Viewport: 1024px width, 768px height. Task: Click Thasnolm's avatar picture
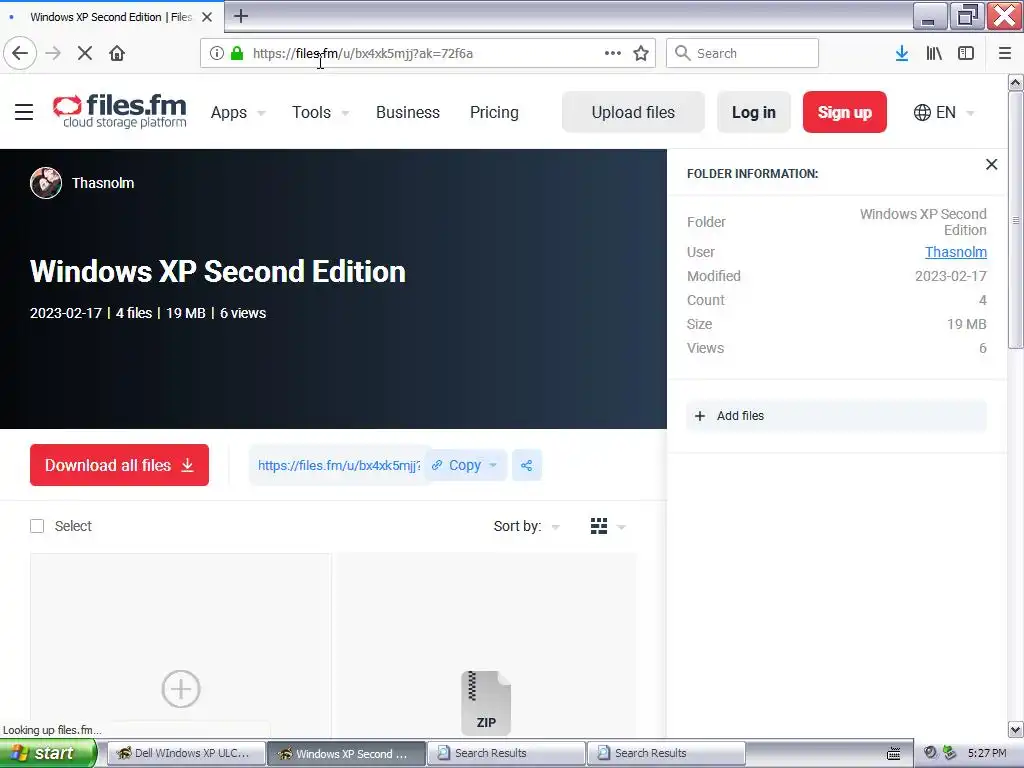tap(46, 183)
